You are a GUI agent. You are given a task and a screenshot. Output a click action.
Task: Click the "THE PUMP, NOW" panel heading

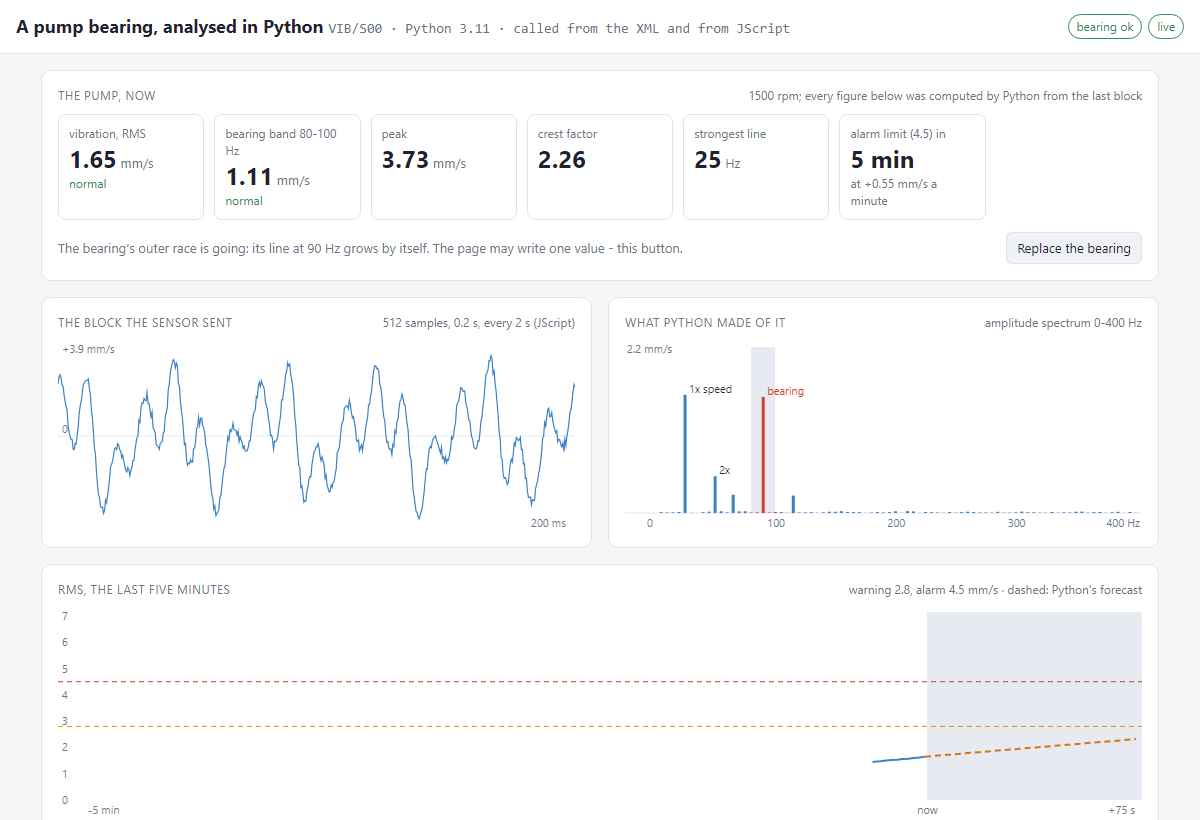click(x=107, y=96)
